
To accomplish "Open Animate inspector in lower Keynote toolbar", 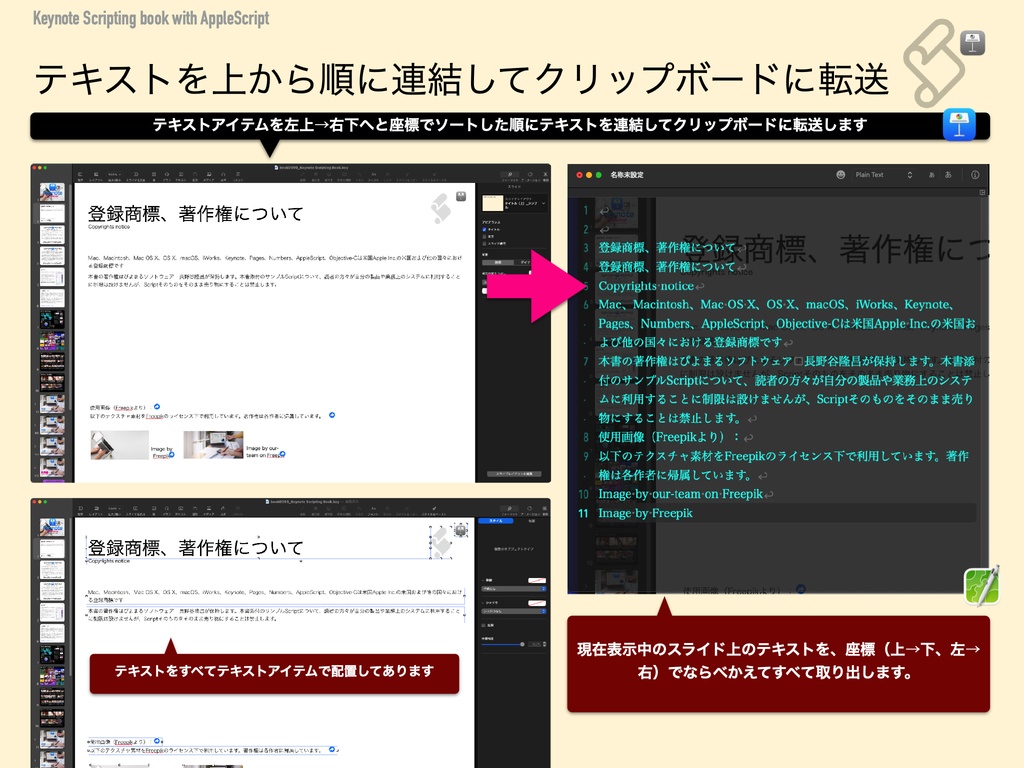I will [530, 508].
